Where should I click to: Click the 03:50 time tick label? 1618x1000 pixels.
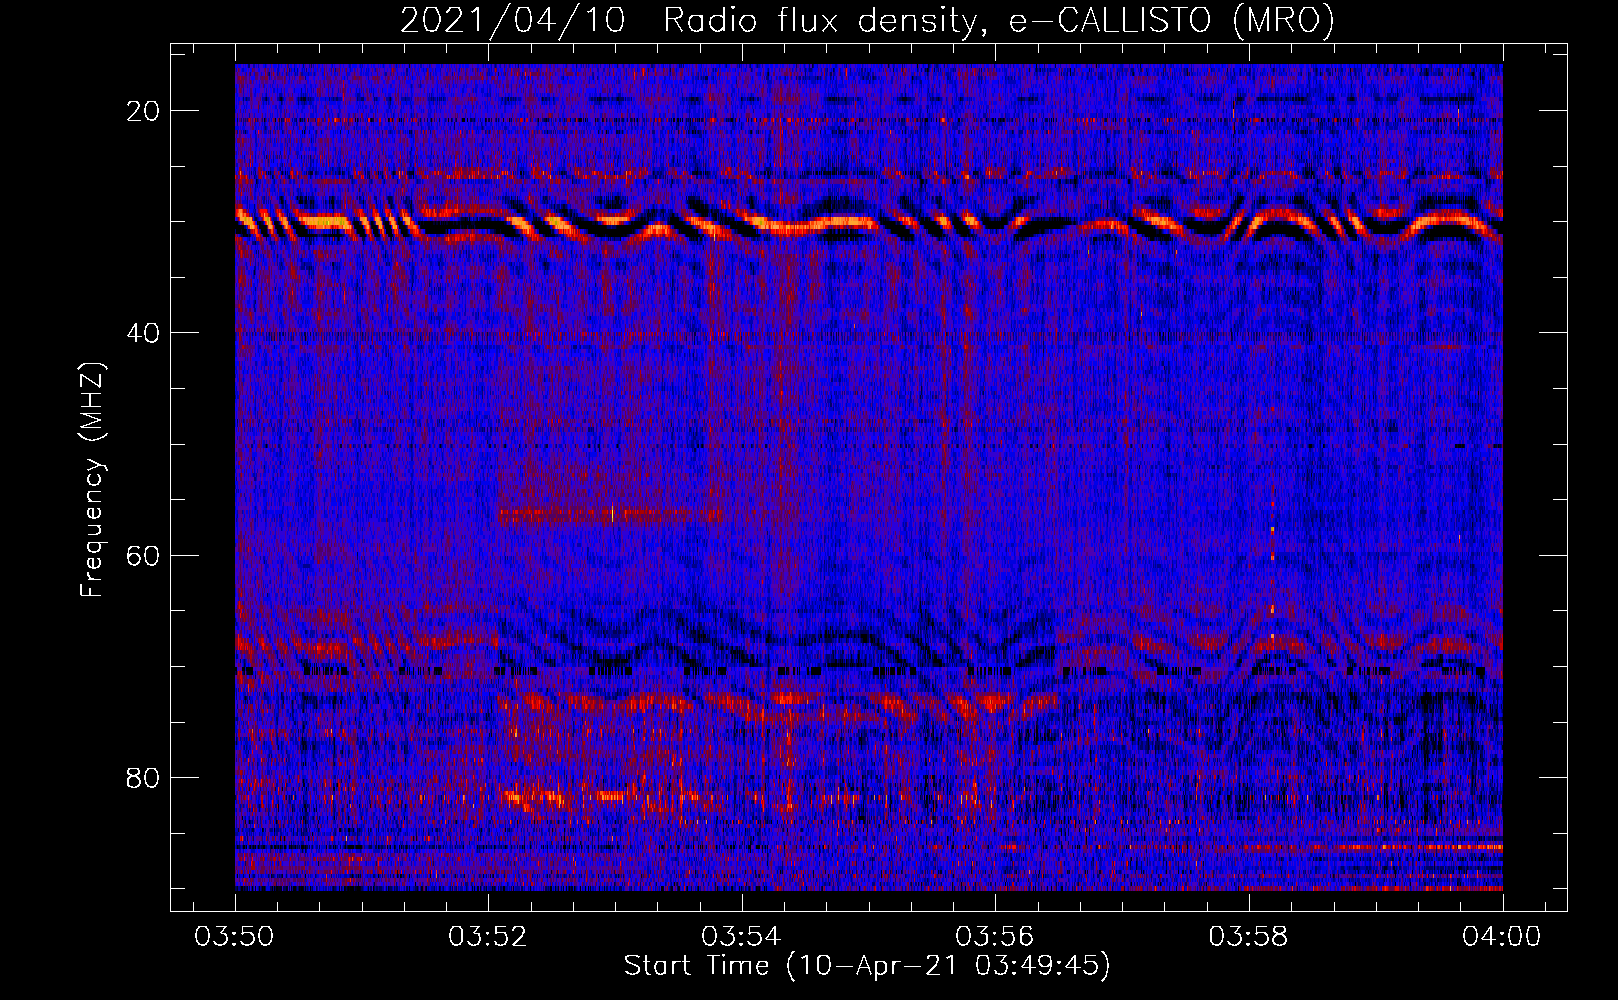click(235, 937)
